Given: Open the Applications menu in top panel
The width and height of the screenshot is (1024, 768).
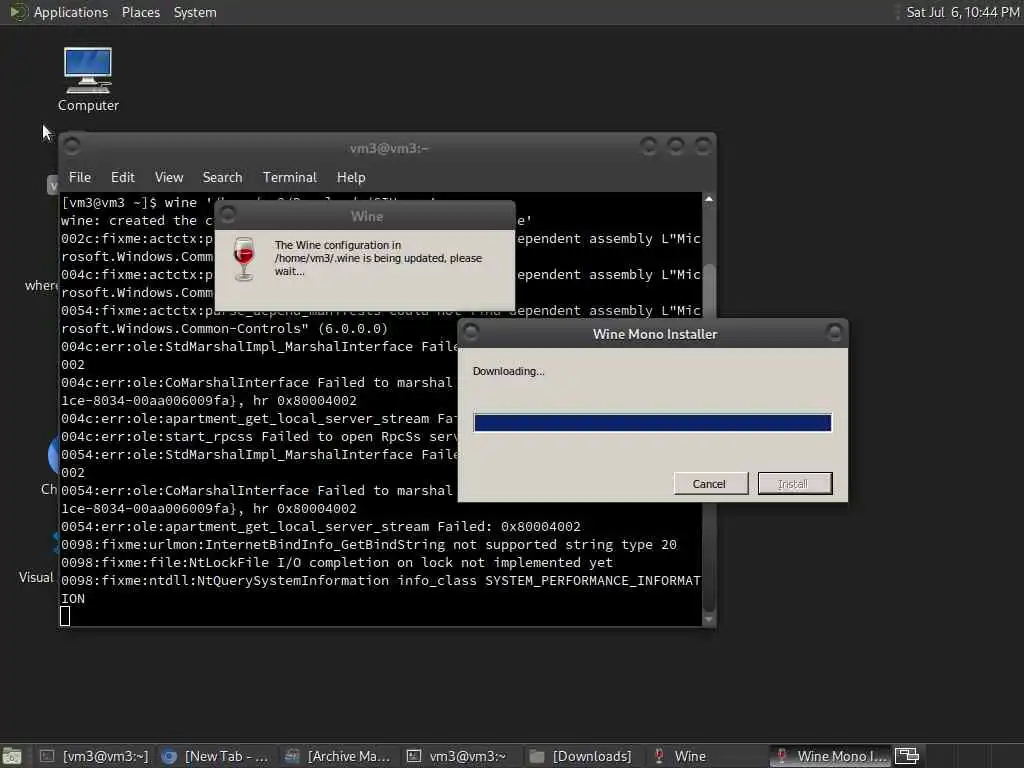Looking at the screenshot, I should point(71,12).
